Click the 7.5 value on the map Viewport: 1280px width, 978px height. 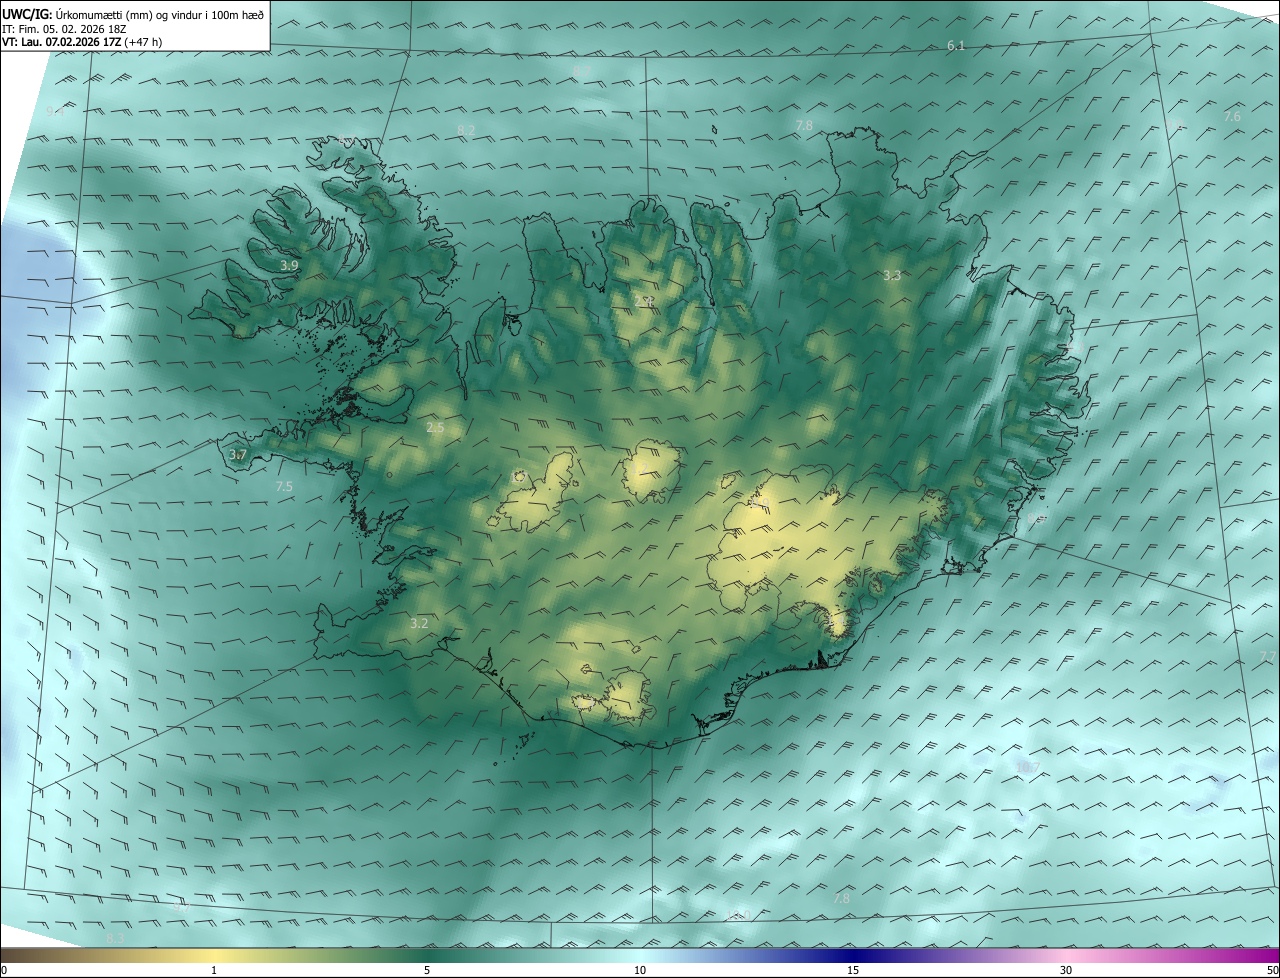[284, 487]
